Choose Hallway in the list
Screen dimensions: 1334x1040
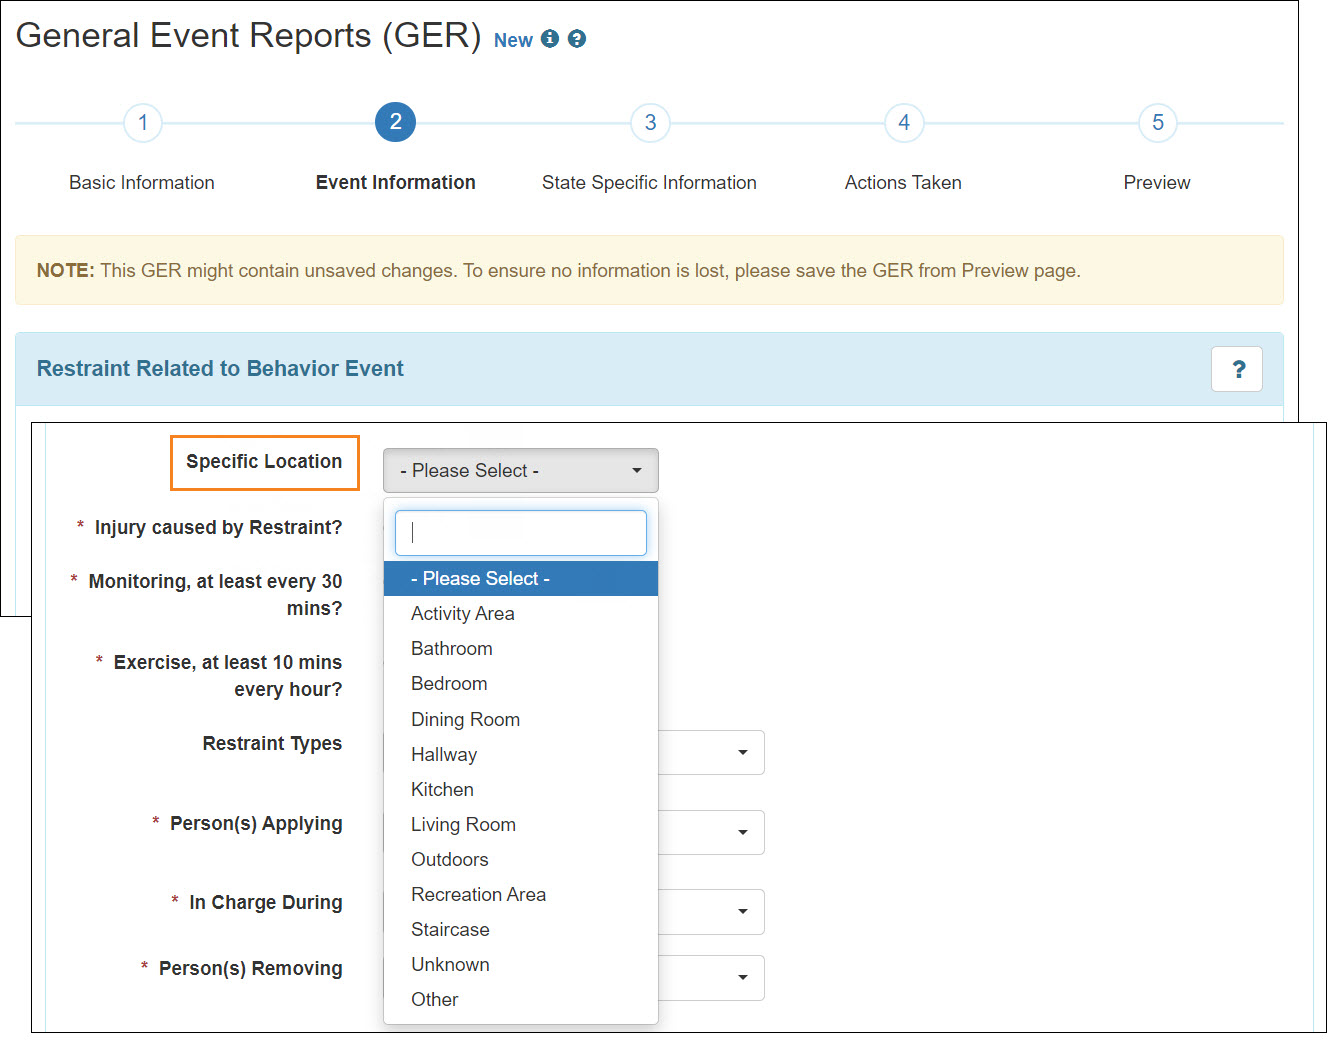521,755
